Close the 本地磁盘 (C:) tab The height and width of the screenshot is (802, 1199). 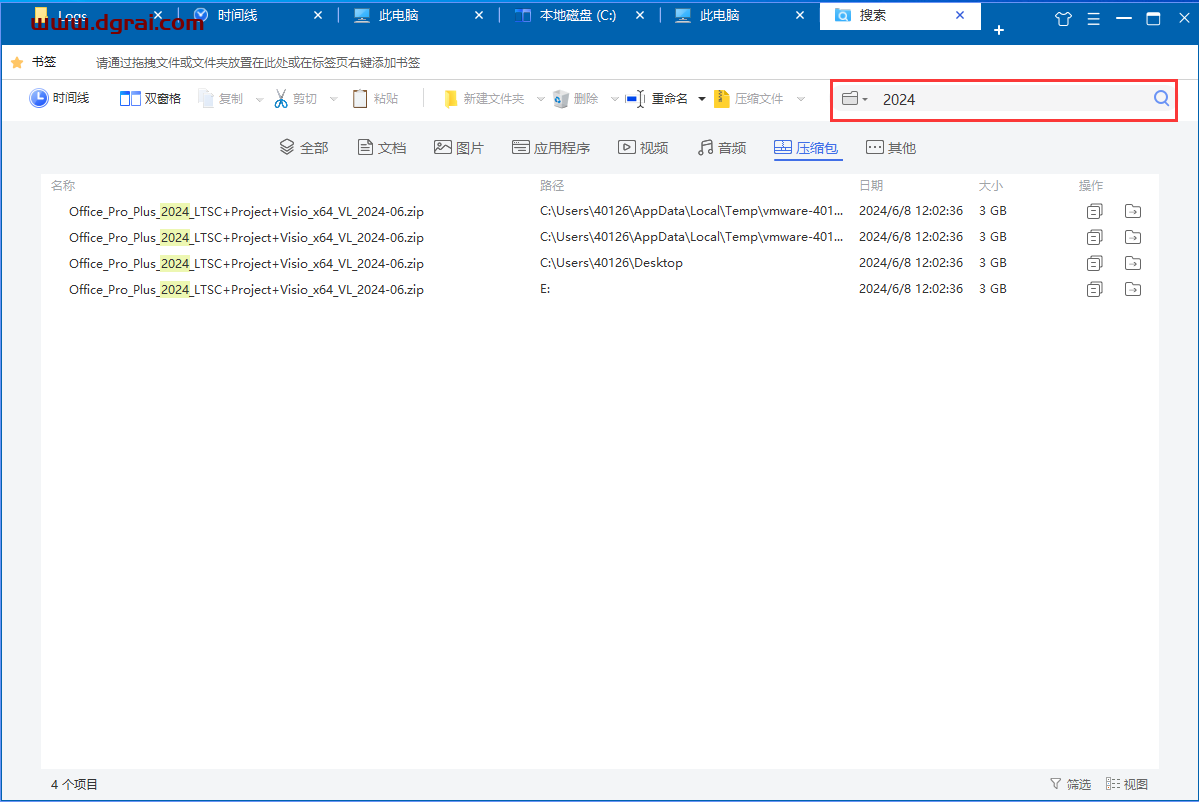coord(639,15)
